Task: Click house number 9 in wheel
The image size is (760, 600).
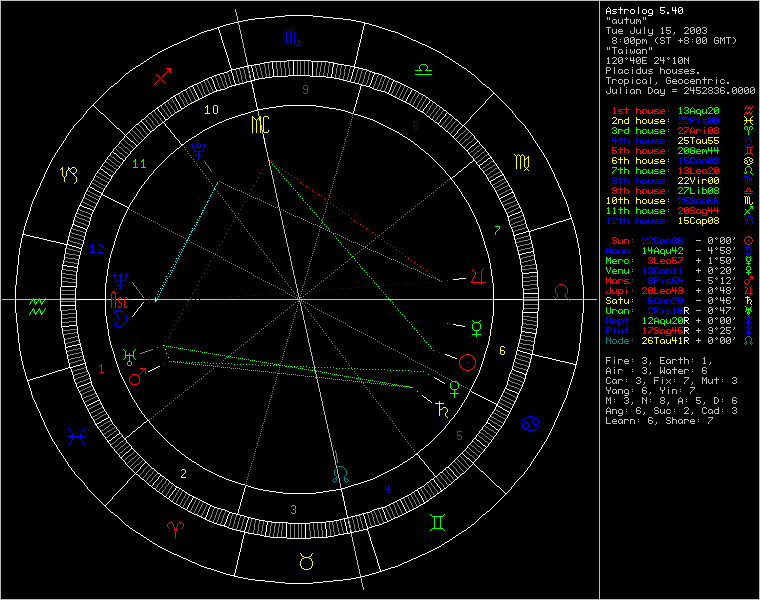Action: [305, 89]
